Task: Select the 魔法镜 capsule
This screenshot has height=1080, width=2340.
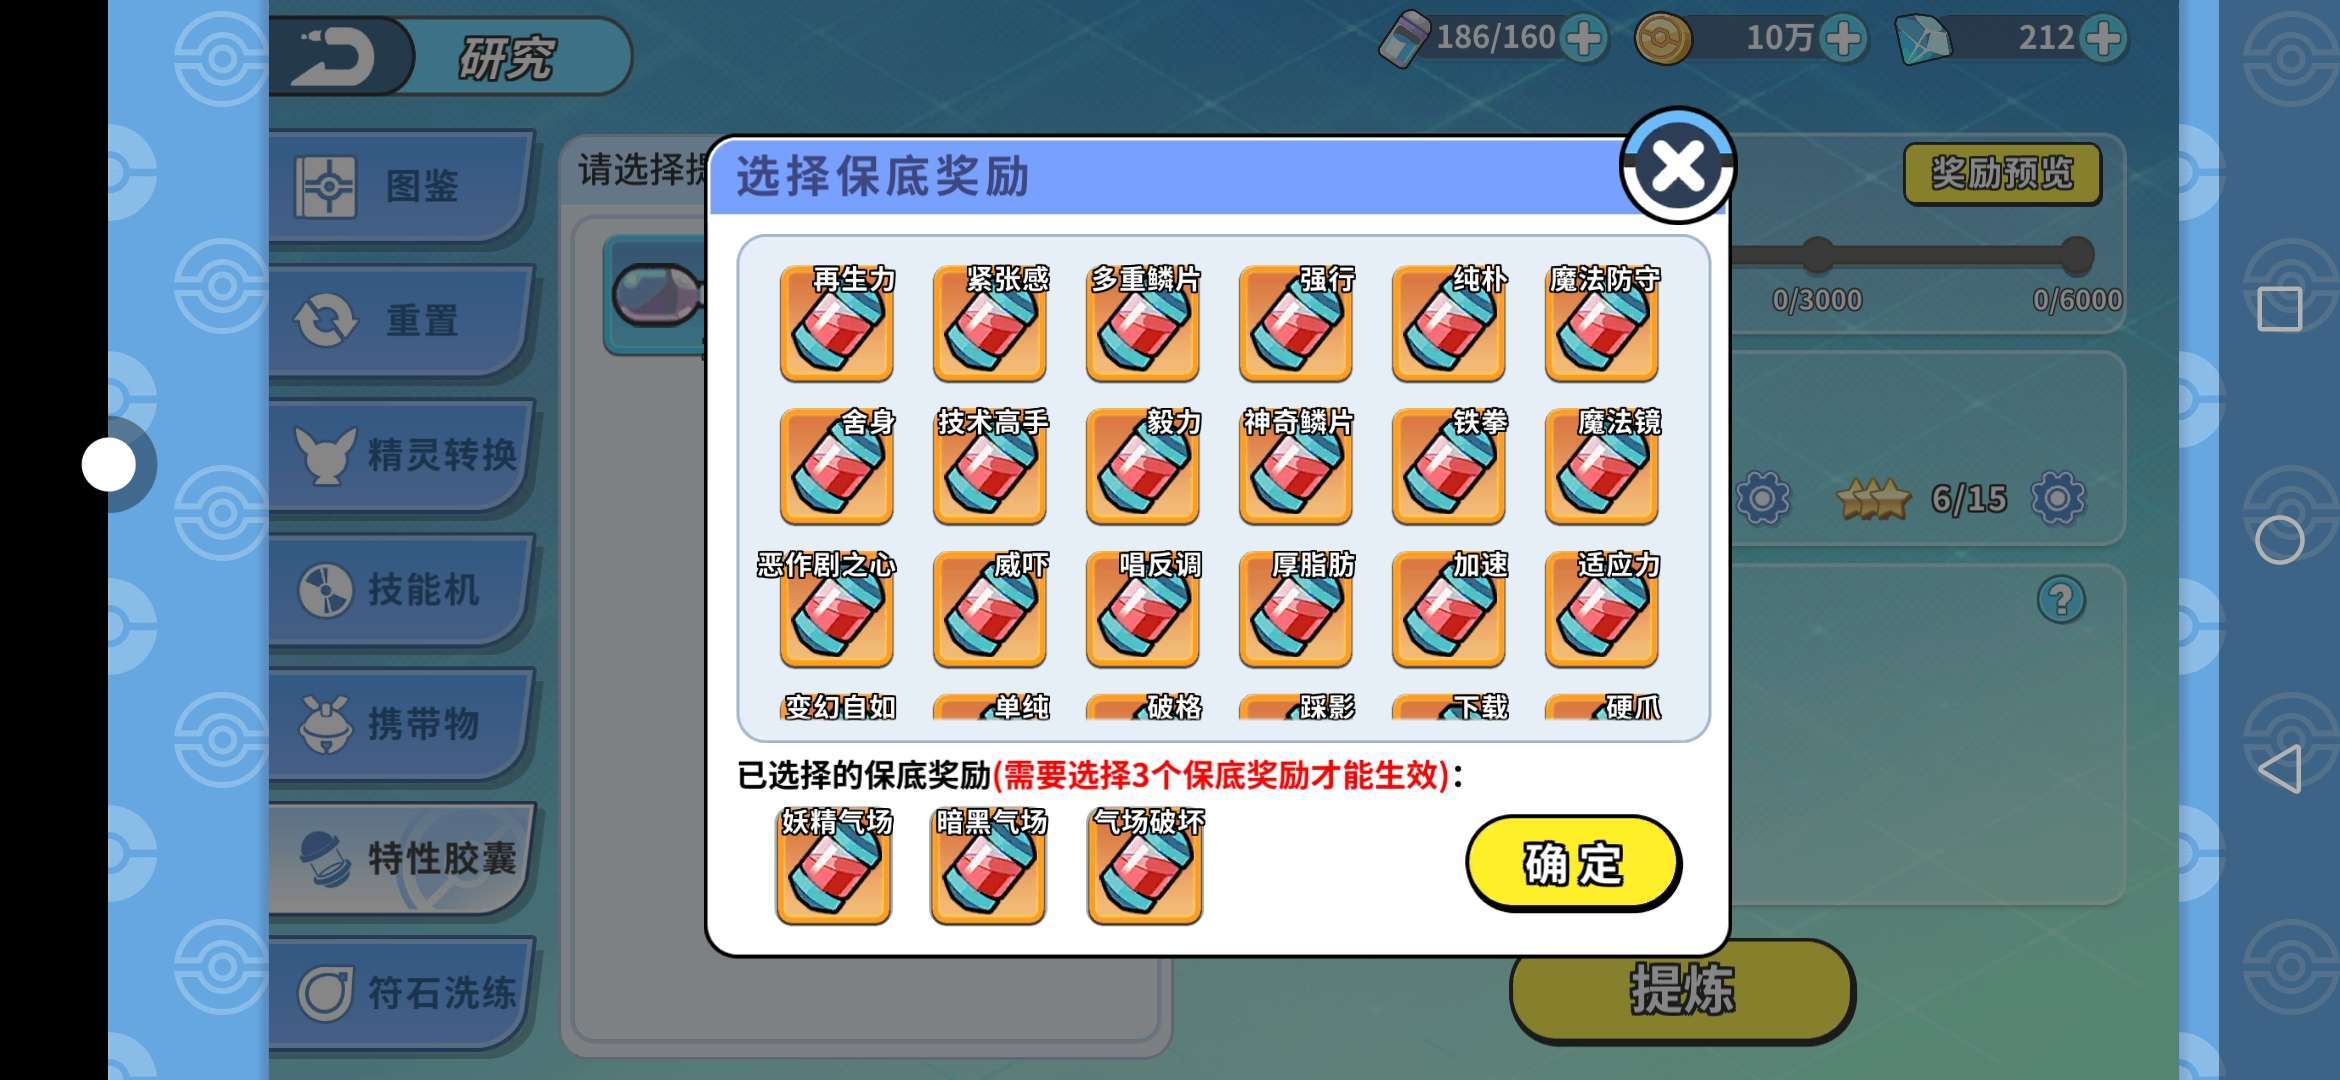Action: (x=1602, y=466)
